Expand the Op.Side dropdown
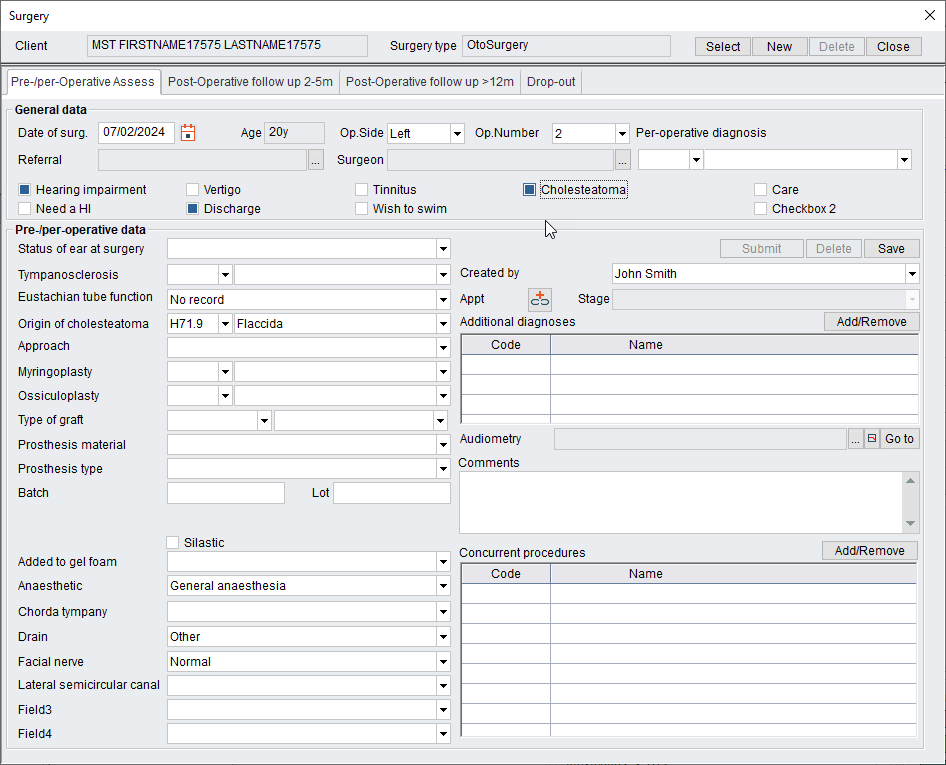946x765 pixels. click(457, 133)
